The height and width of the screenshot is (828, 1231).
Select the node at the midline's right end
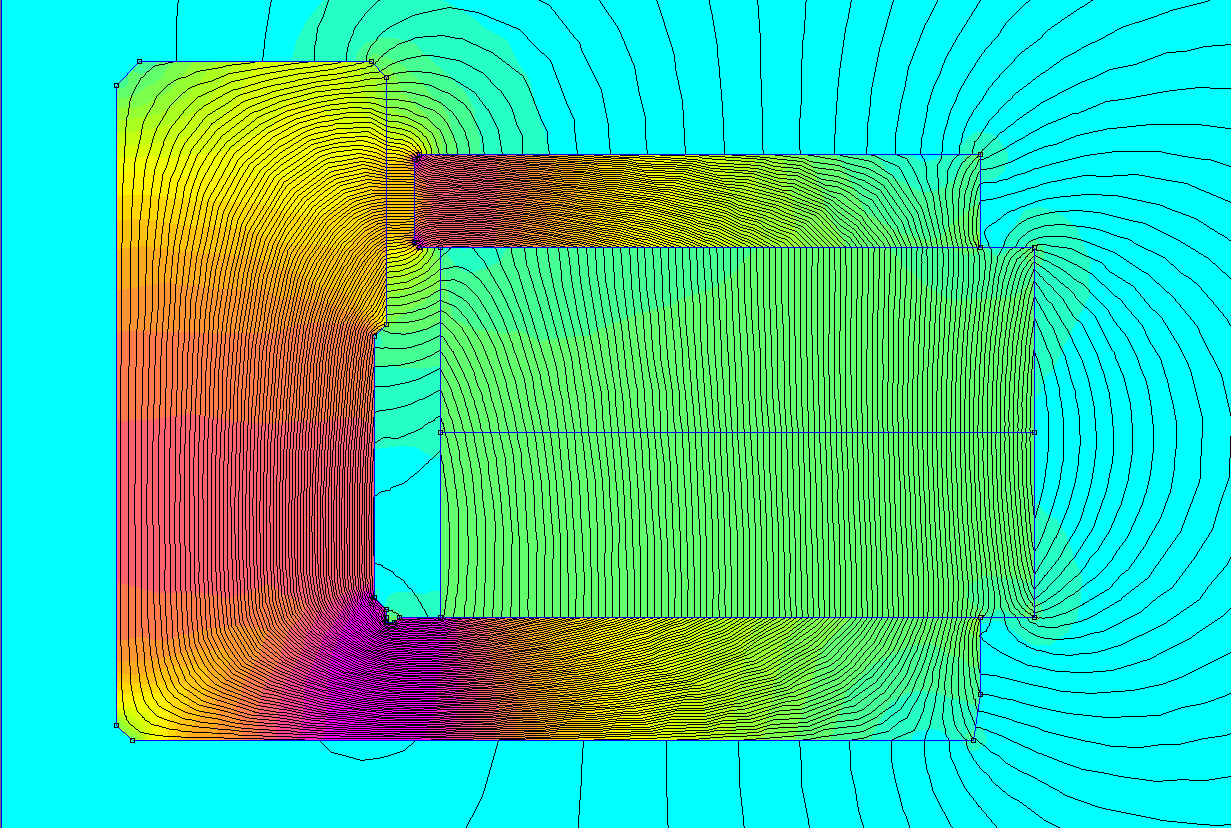click(x=1034, y=432)
